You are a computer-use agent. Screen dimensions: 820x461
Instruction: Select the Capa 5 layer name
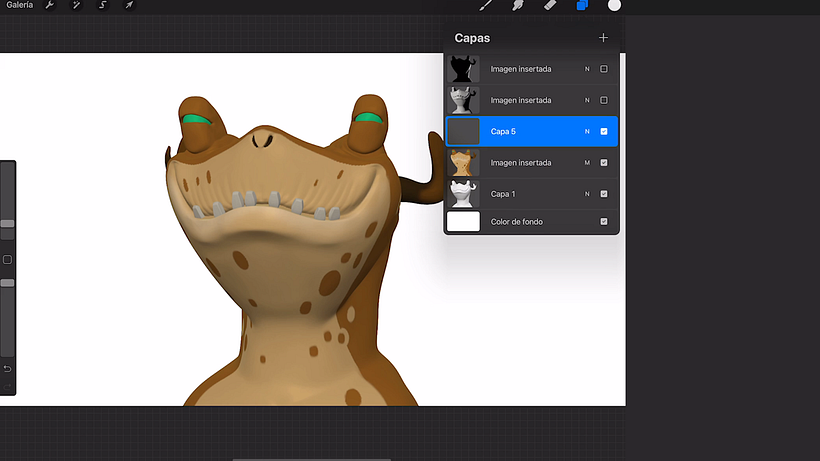click(503, 132)
